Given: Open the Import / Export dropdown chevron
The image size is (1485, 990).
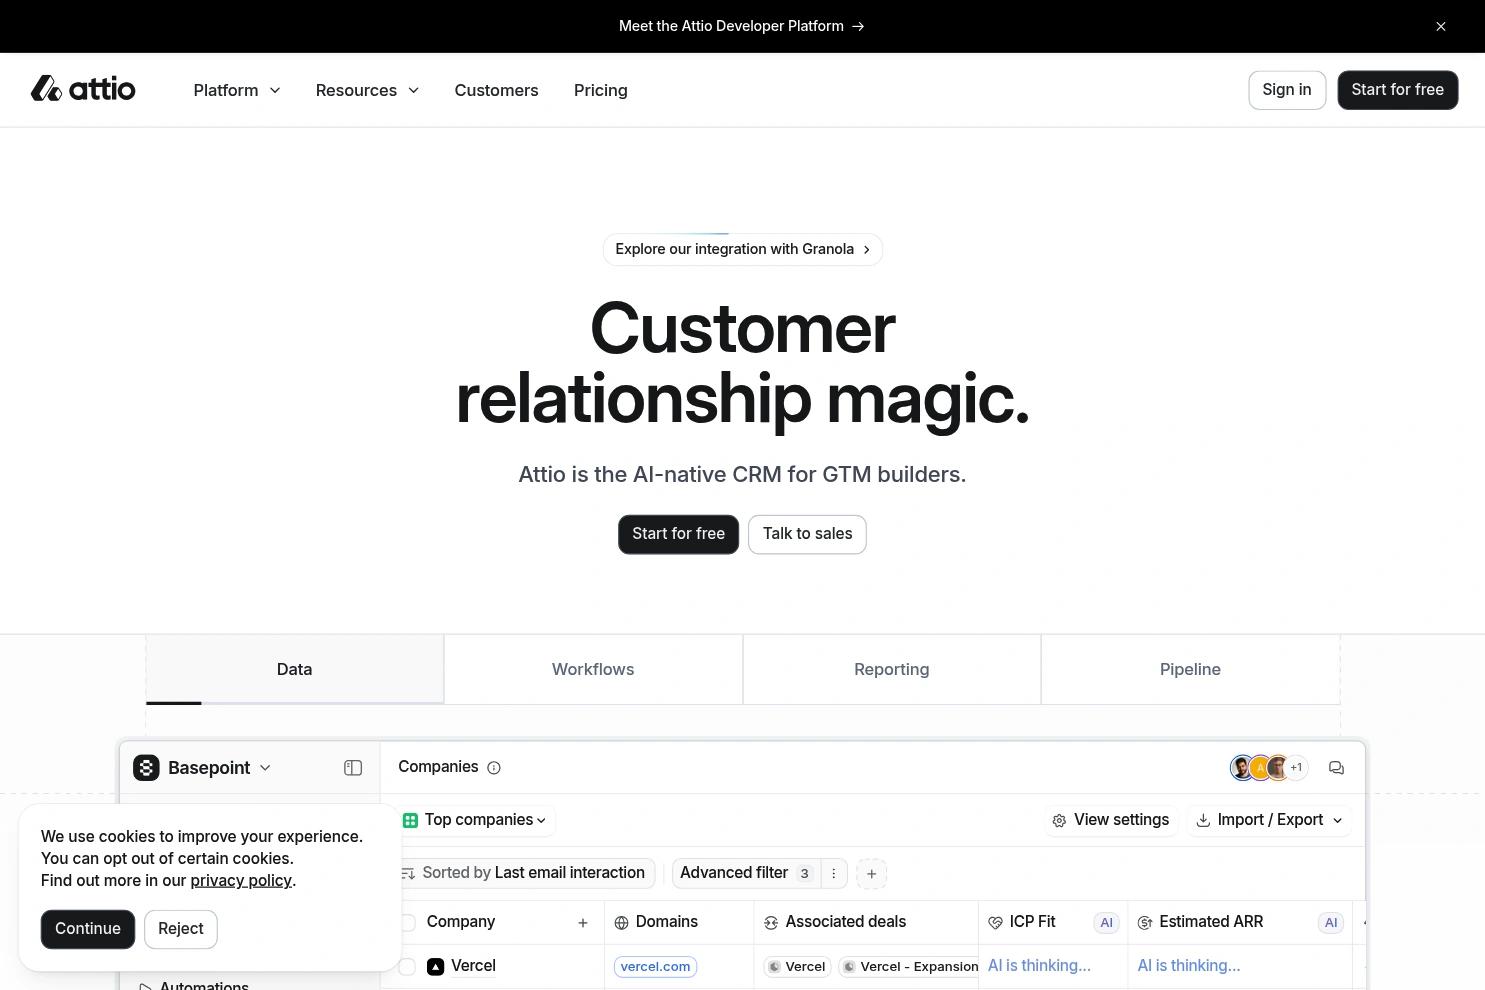Looking at the screenshot, I should tap(1338, 821).
